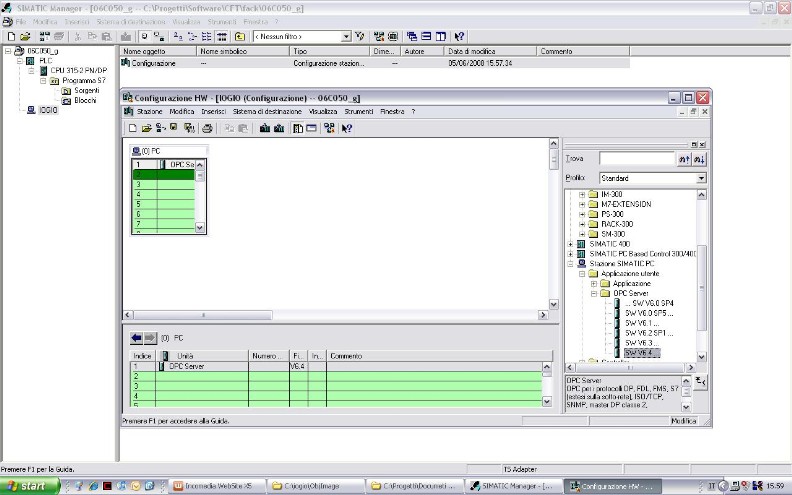Collapse the Stazione SIMATIC PC node
This screenshot has width=792, height=495.
(x=570, y=264)
